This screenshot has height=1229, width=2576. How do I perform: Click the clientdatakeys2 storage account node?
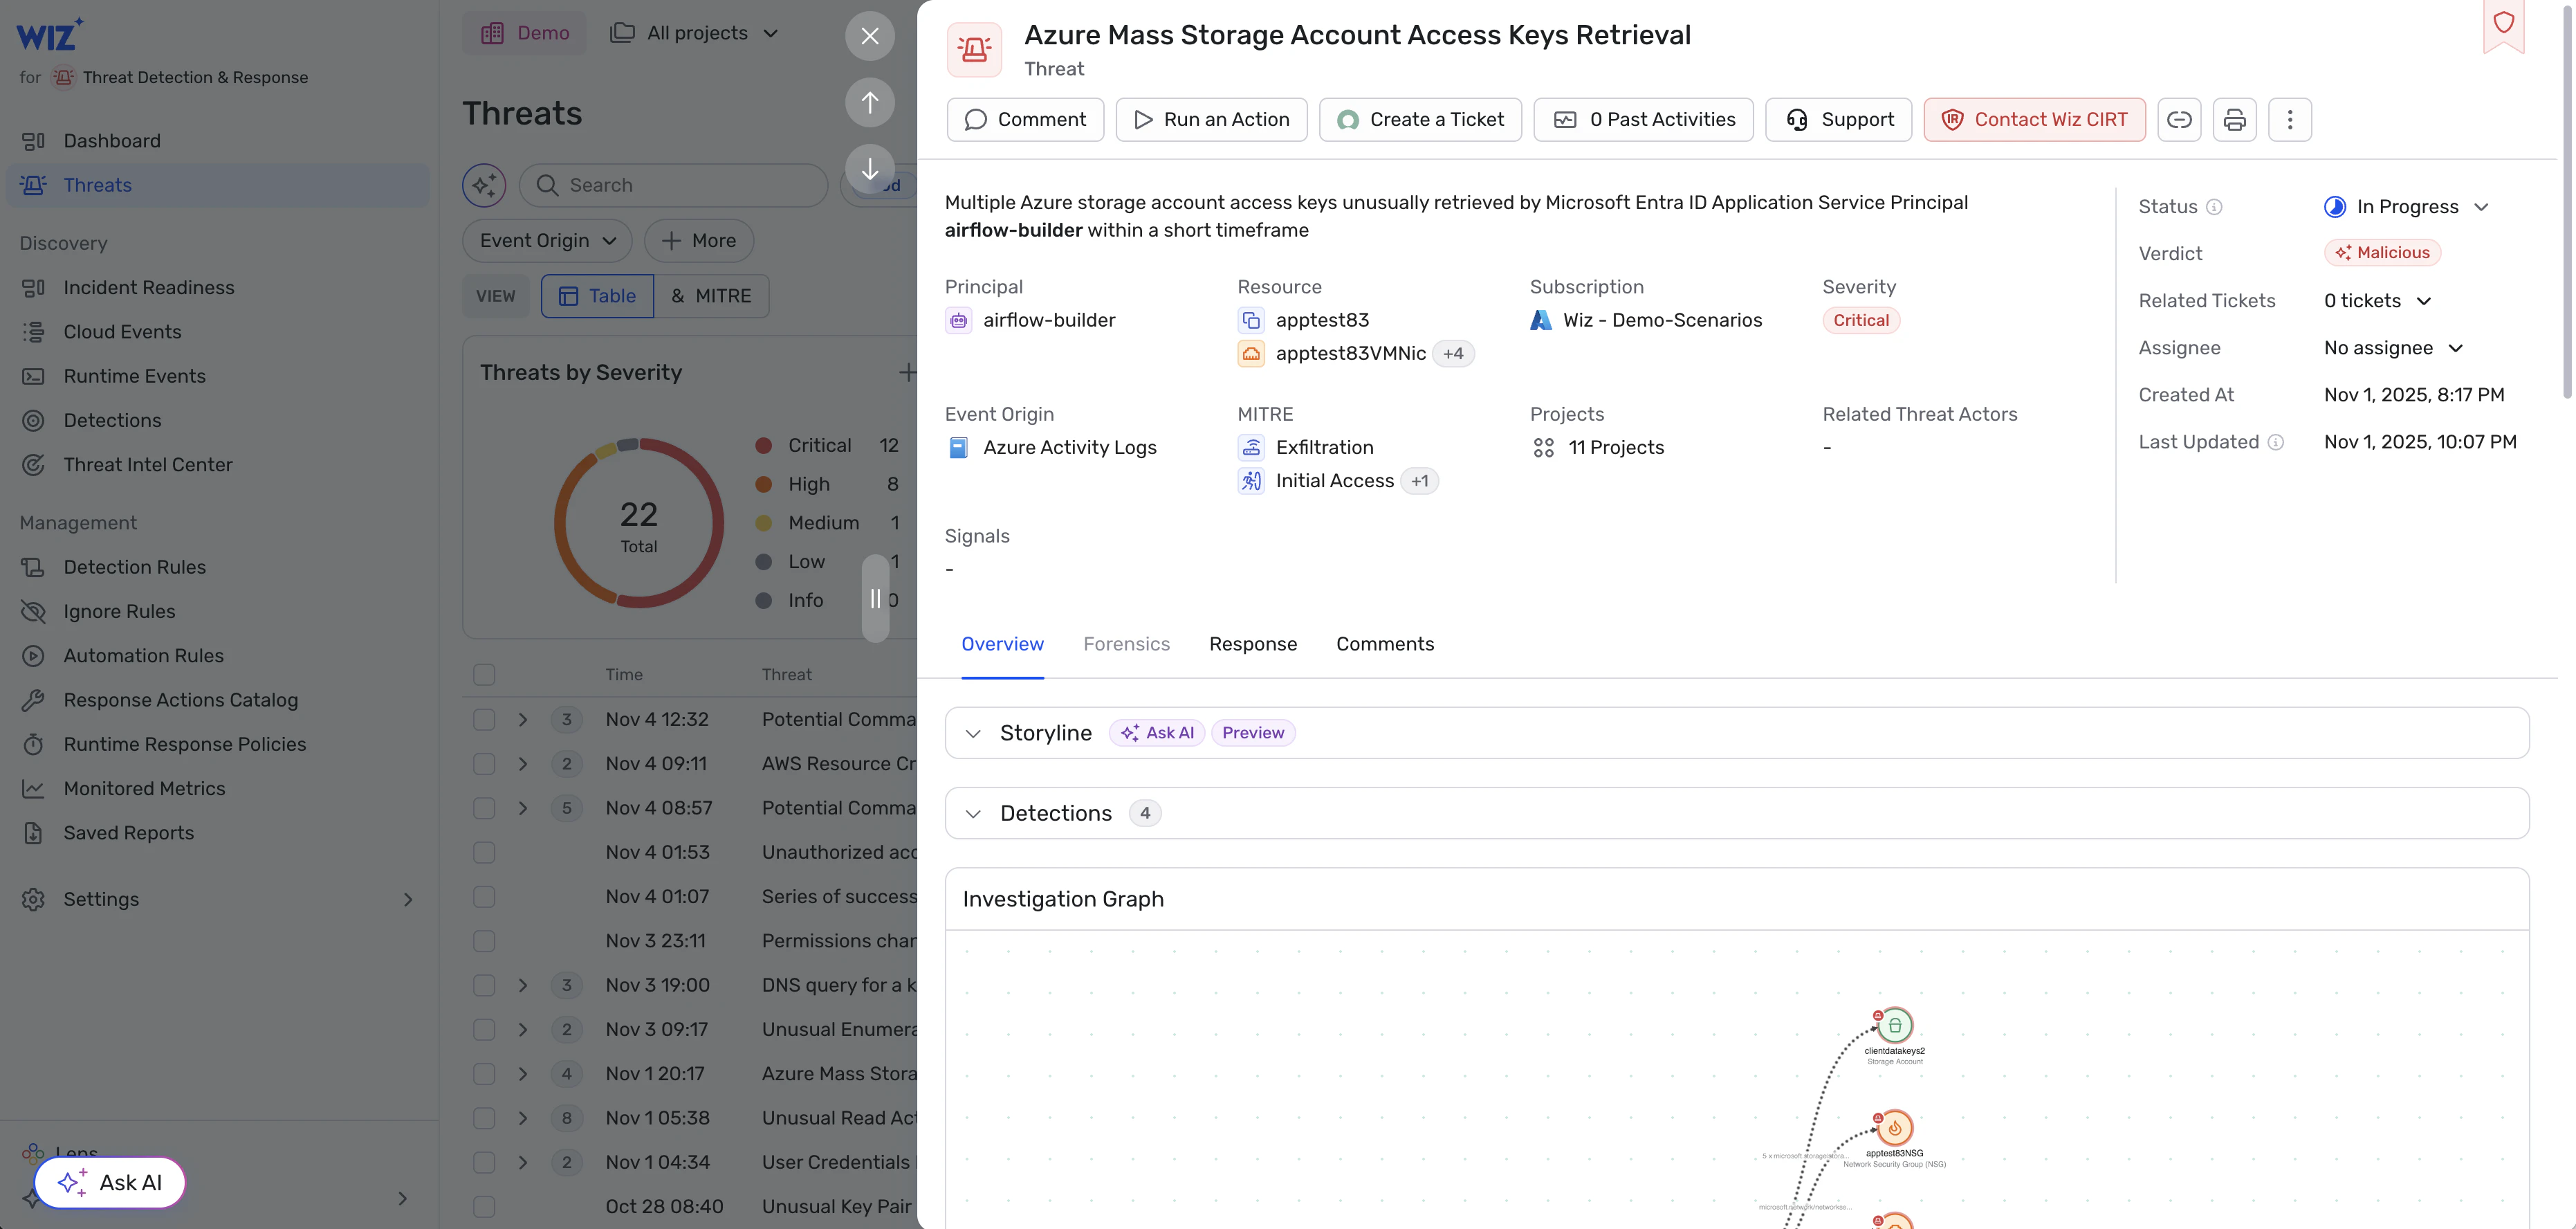tap(1894, 1025)
